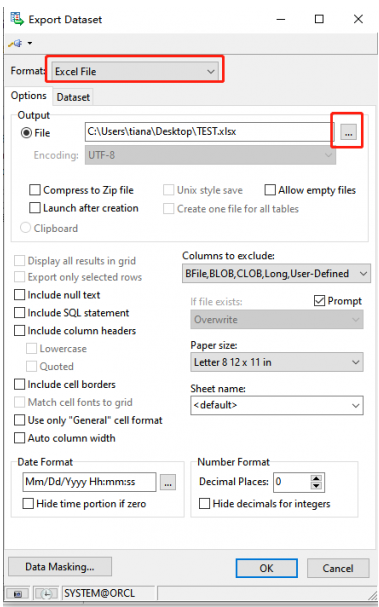
Task: Check Hide time portion if zero
Action: (28, 504)
